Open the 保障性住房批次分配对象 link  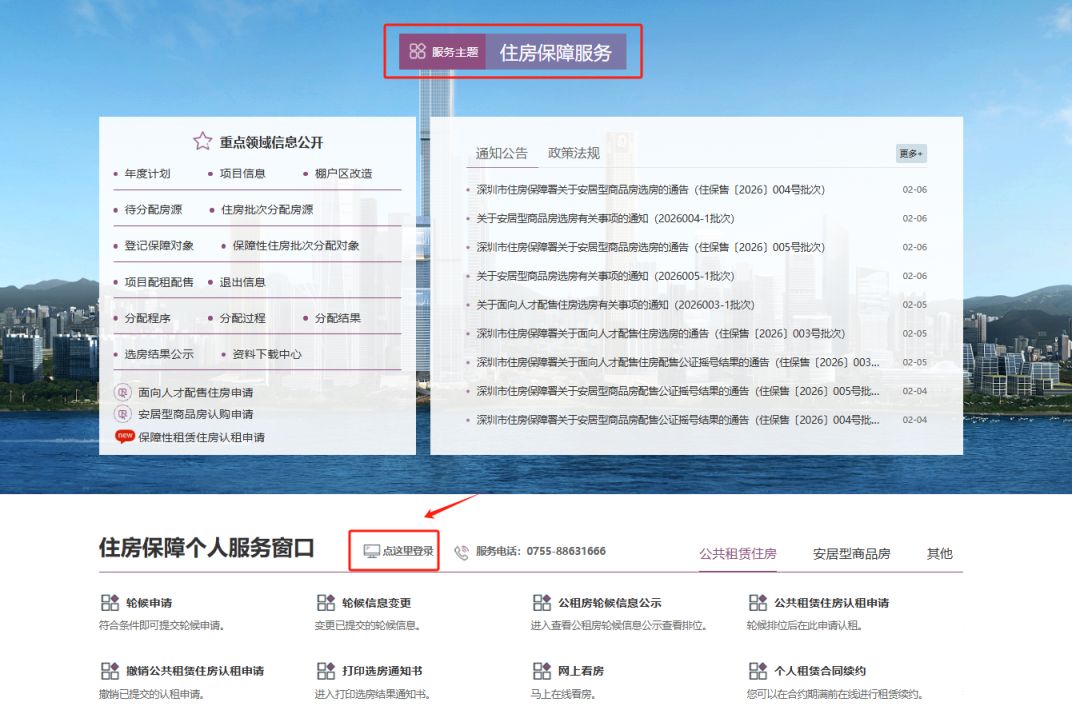295,245
